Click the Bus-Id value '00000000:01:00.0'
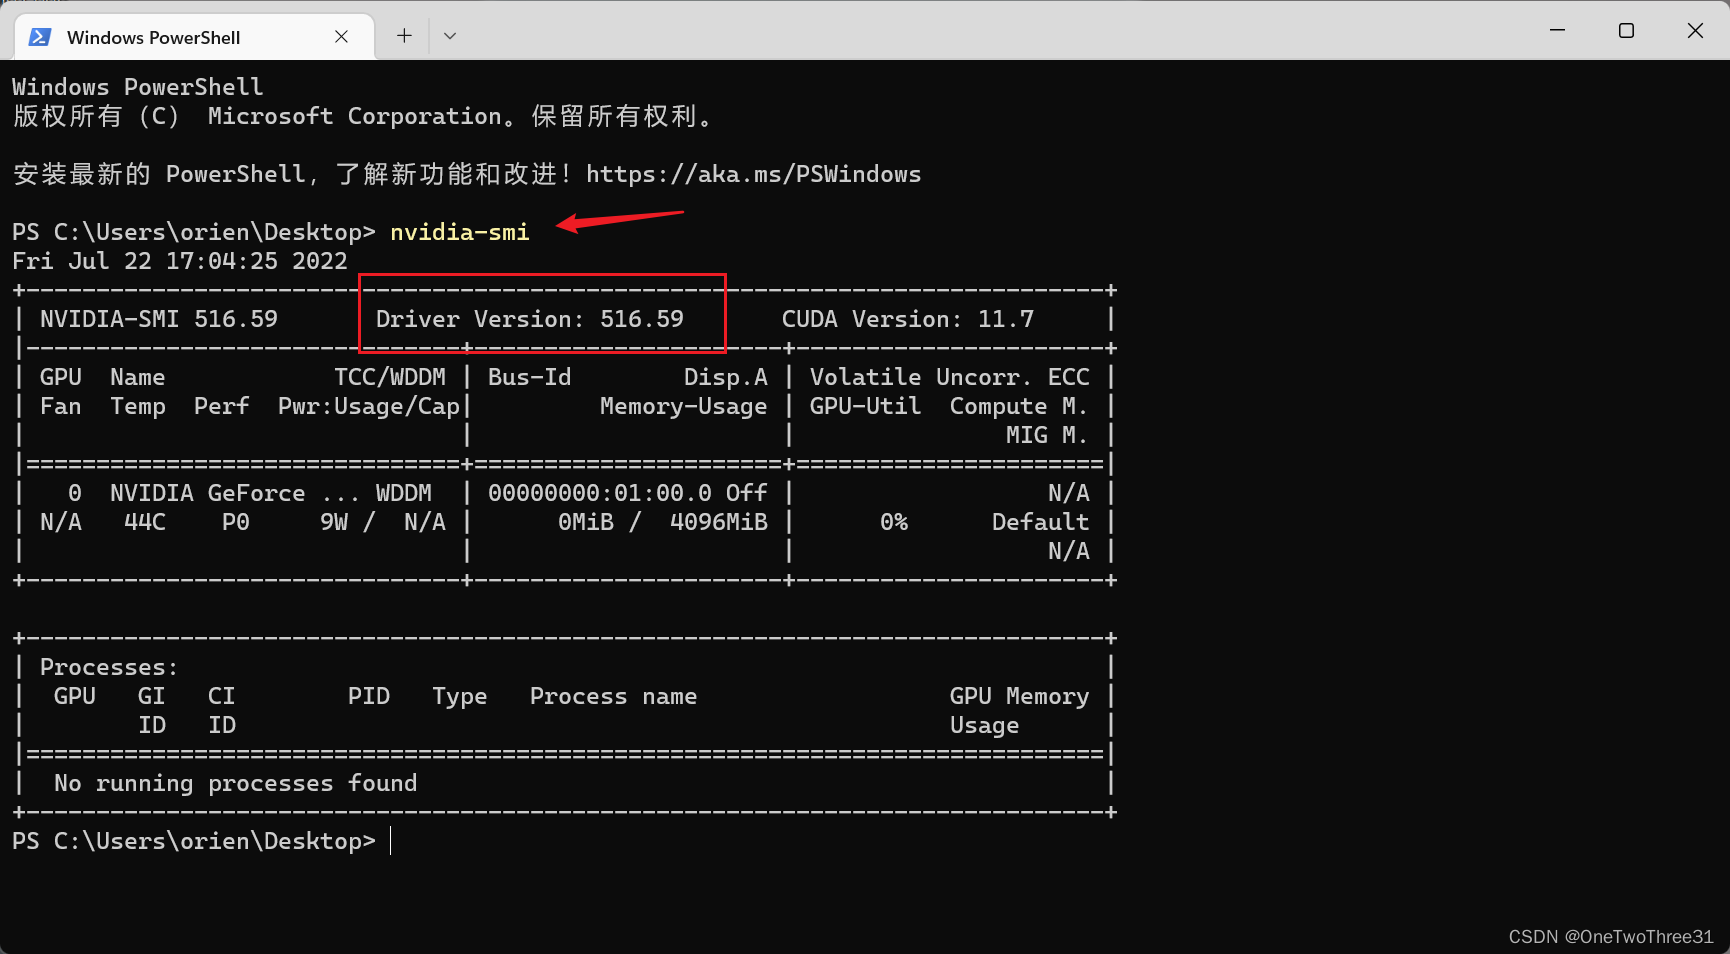The height and width of the screenshot is (954, 1730). tap(600, 493)
